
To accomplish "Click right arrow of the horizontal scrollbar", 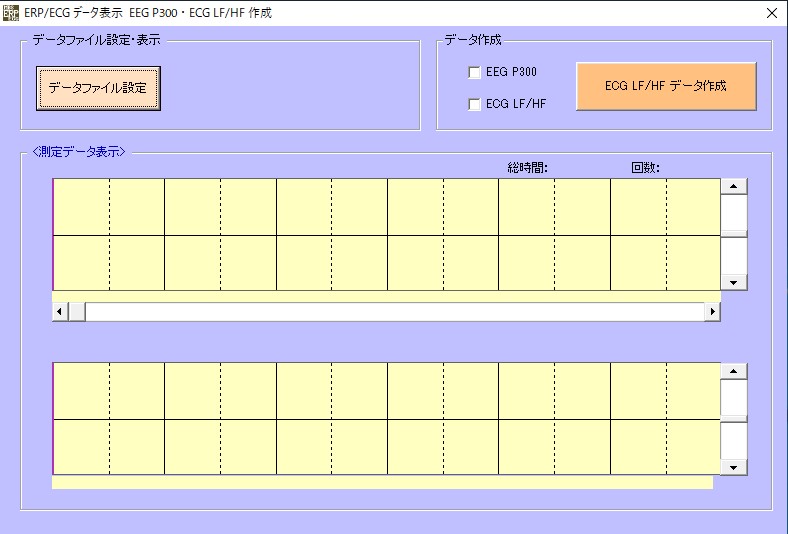I will (712, 312).
